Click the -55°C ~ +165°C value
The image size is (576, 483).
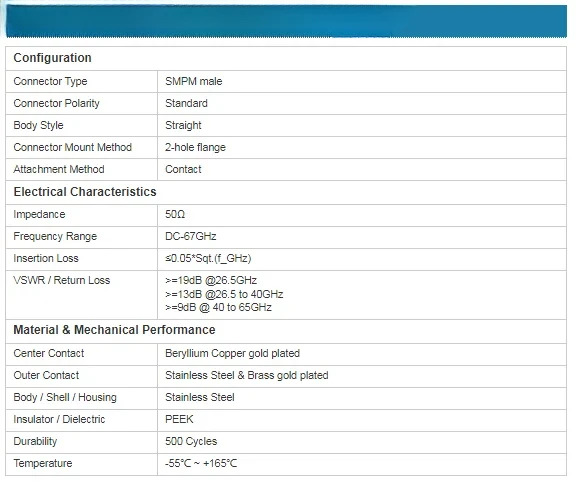pyautogui.click(x=201, y=463)
